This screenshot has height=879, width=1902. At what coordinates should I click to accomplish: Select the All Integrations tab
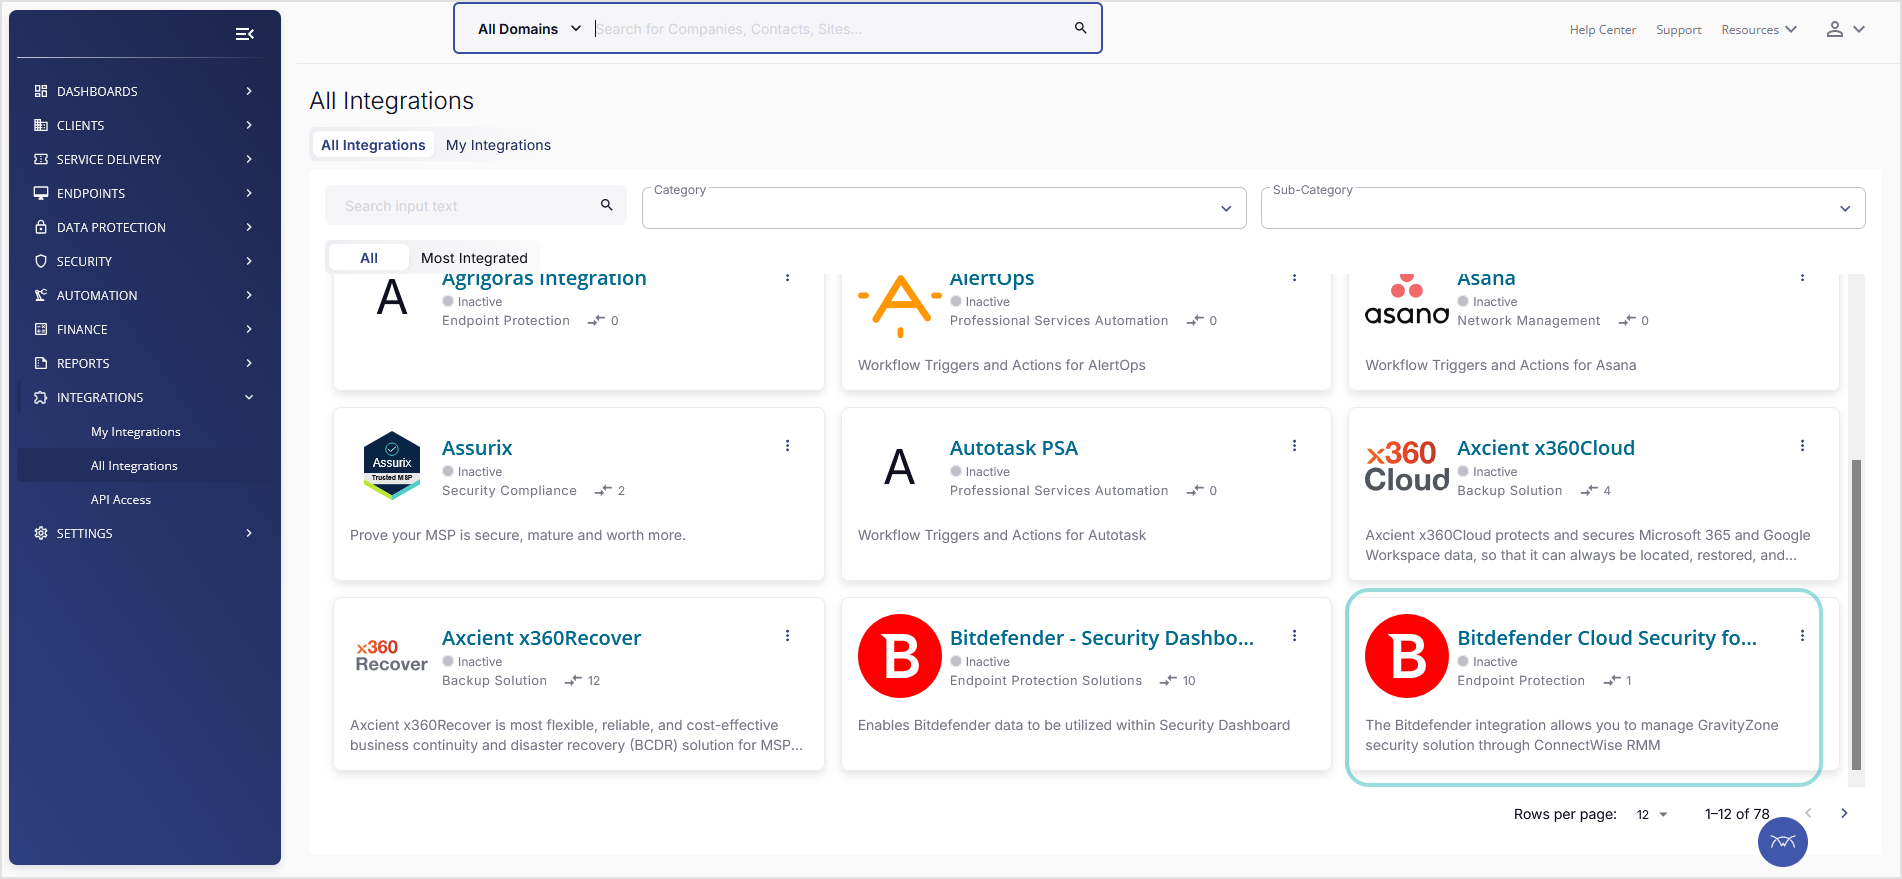[x=373, y=145]
